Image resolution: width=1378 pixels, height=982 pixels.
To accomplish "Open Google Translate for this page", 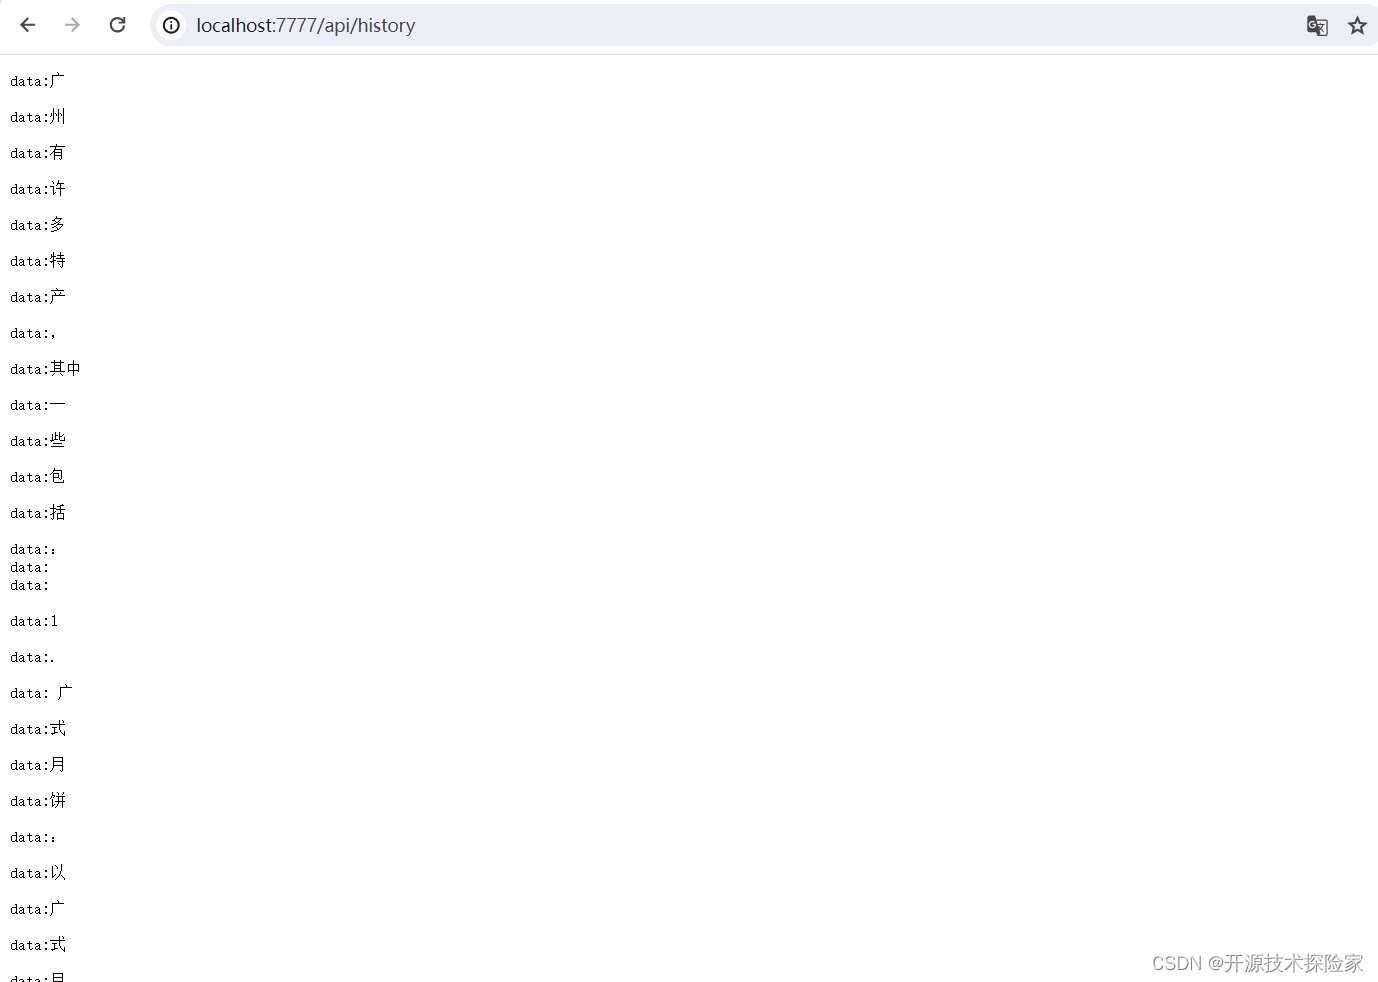I will point(1317,26).
